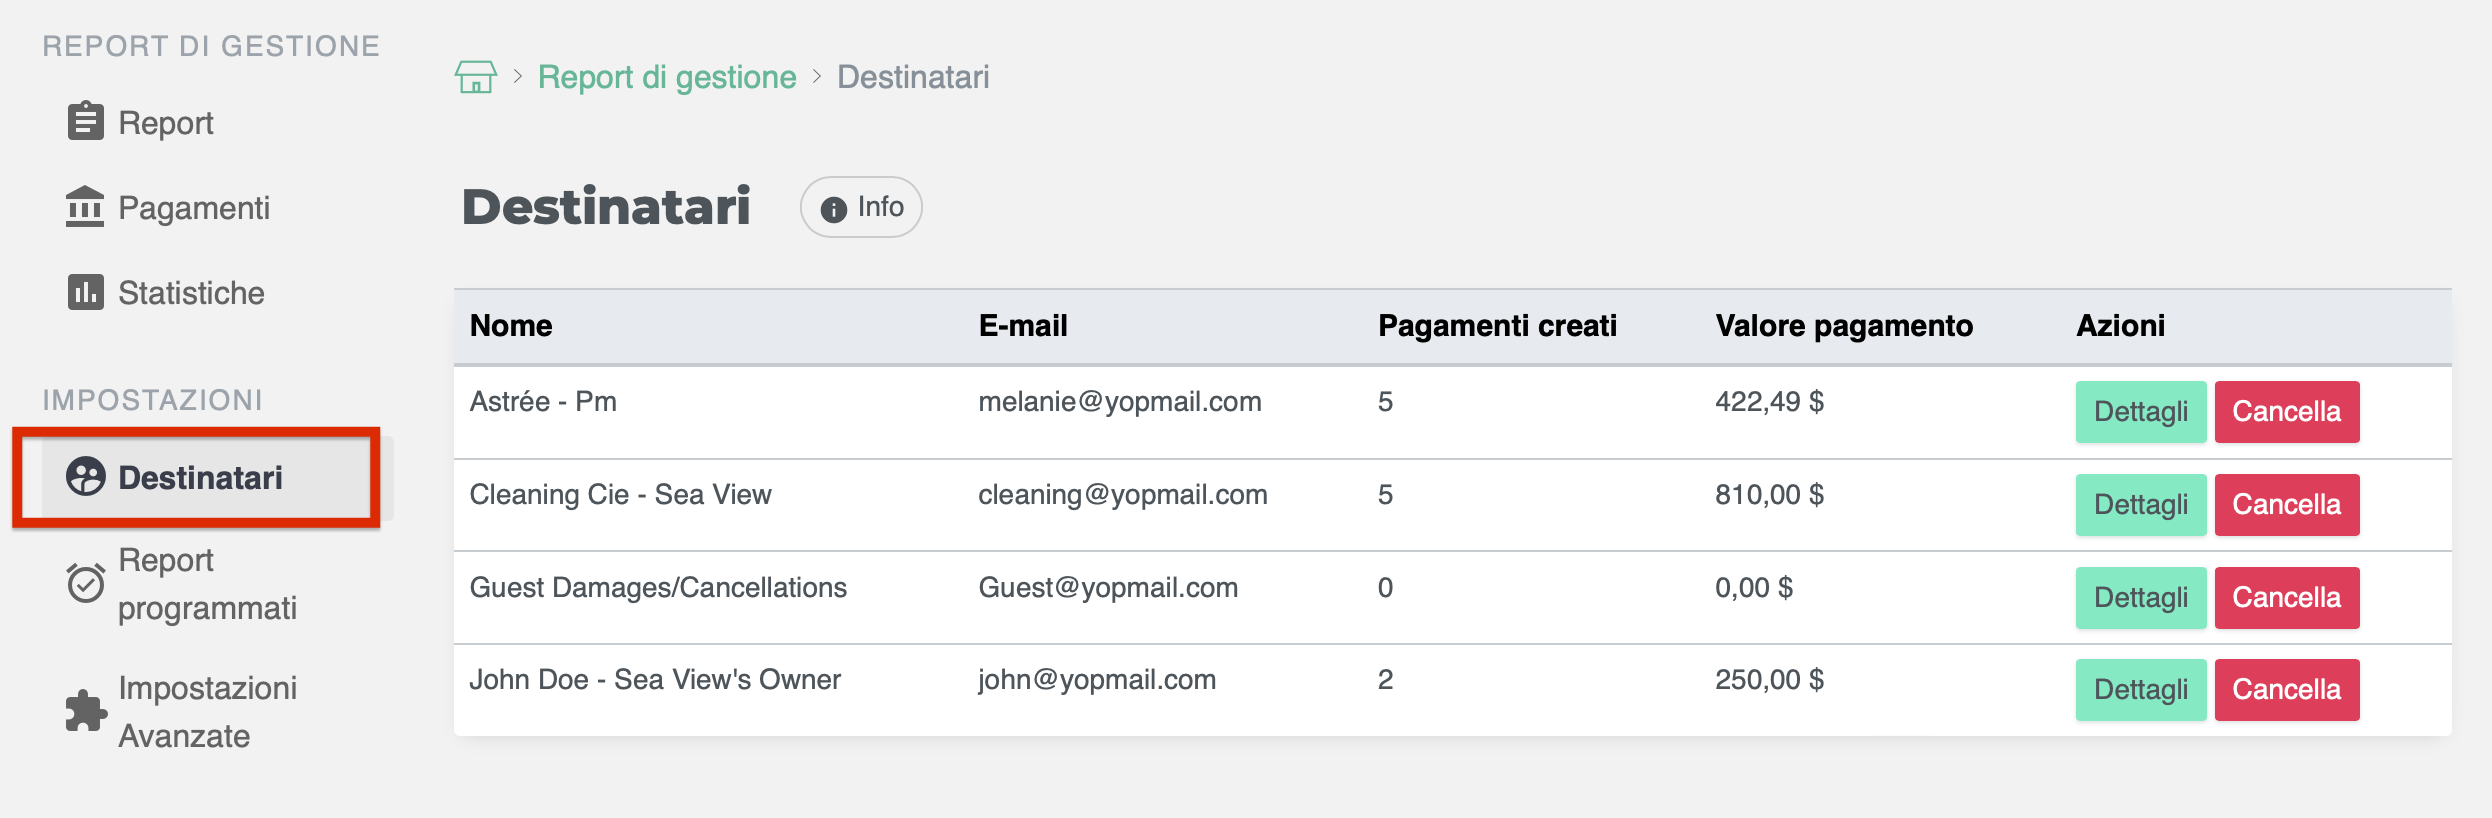Click Cancella for Guest Damages/Cancellations

click(x=2287, y=598)
